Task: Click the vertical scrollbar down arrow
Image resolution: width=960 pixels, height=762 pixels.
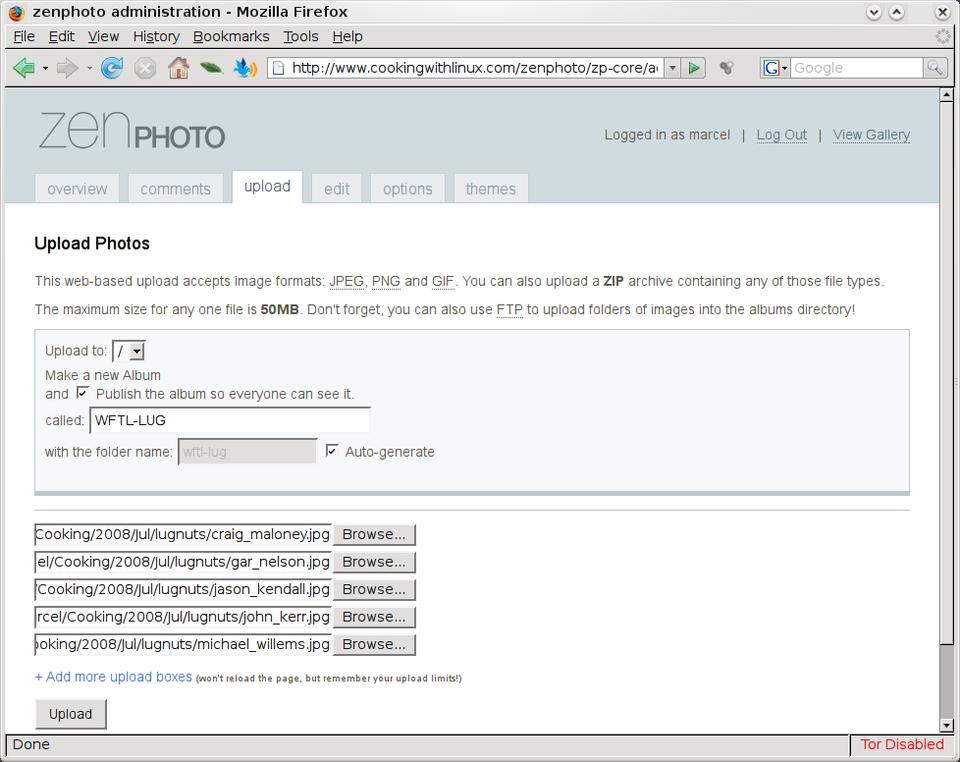Action: (x=947, y=725)
